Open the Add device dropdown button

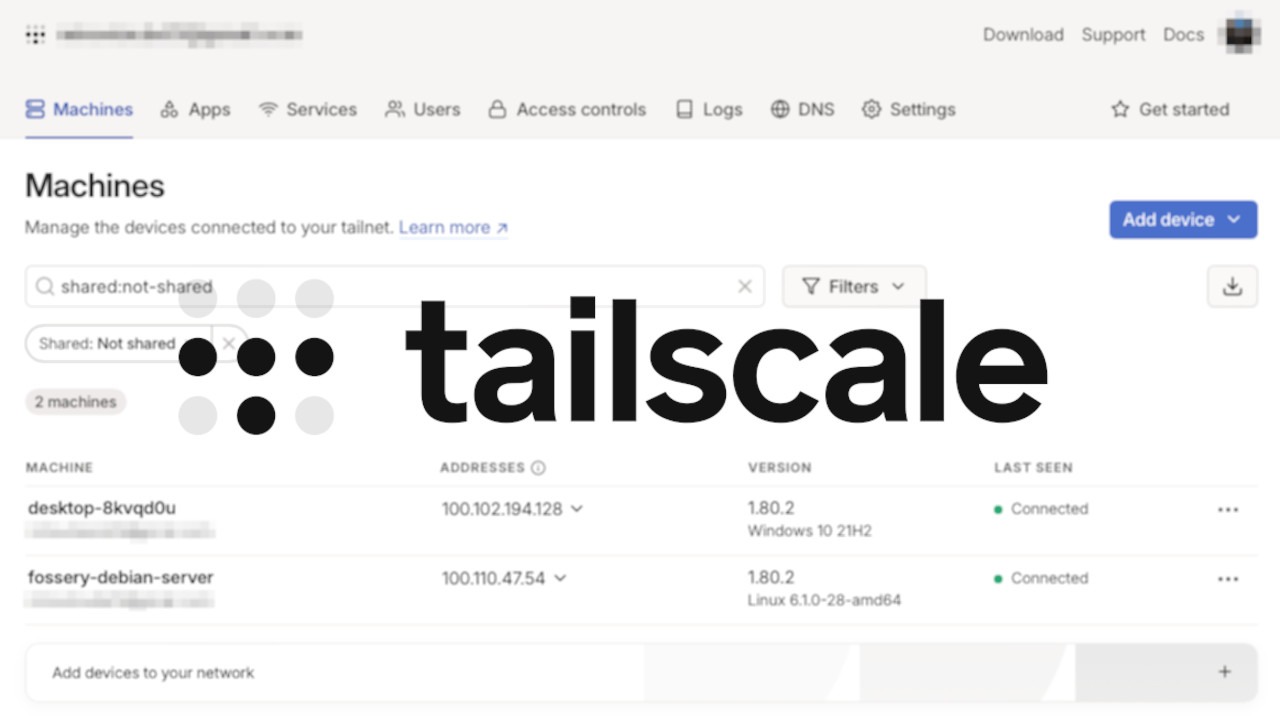coord(1183,220)
